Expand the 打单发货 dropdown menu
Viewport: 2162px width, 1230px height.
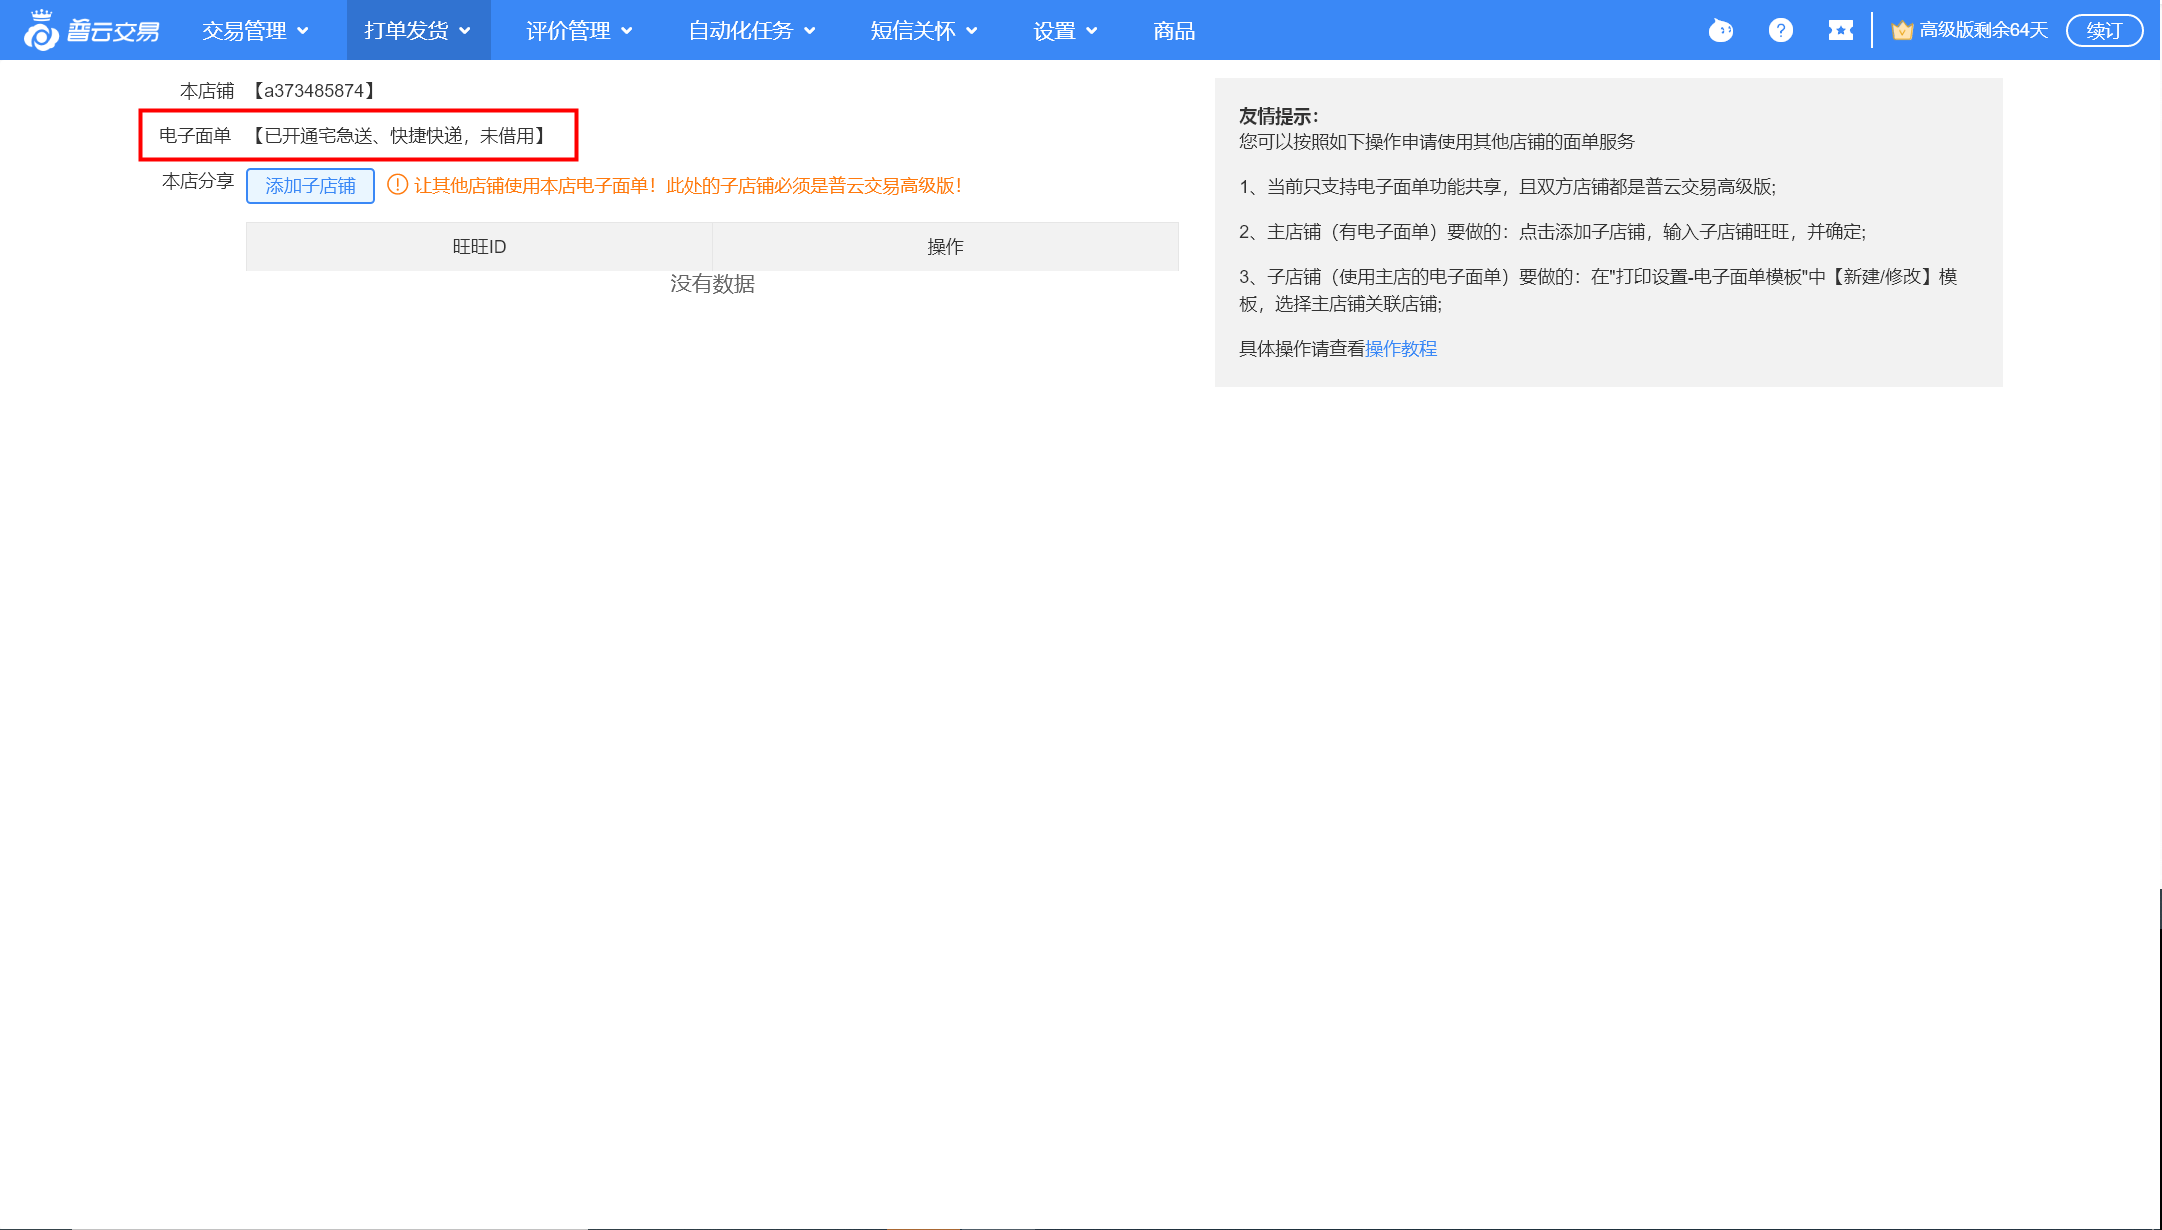[x=417, y=31]
